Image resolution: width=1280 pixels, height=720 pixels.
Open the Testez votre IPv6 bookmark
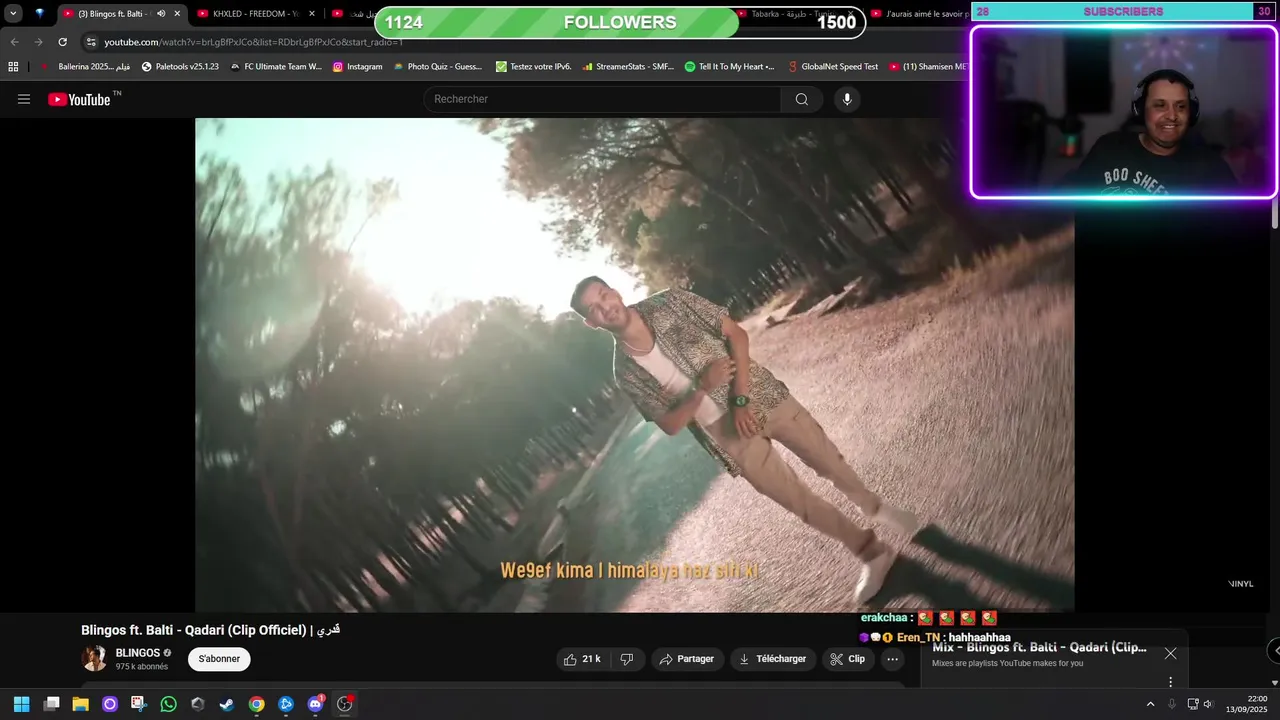click(x=534, y=67)
